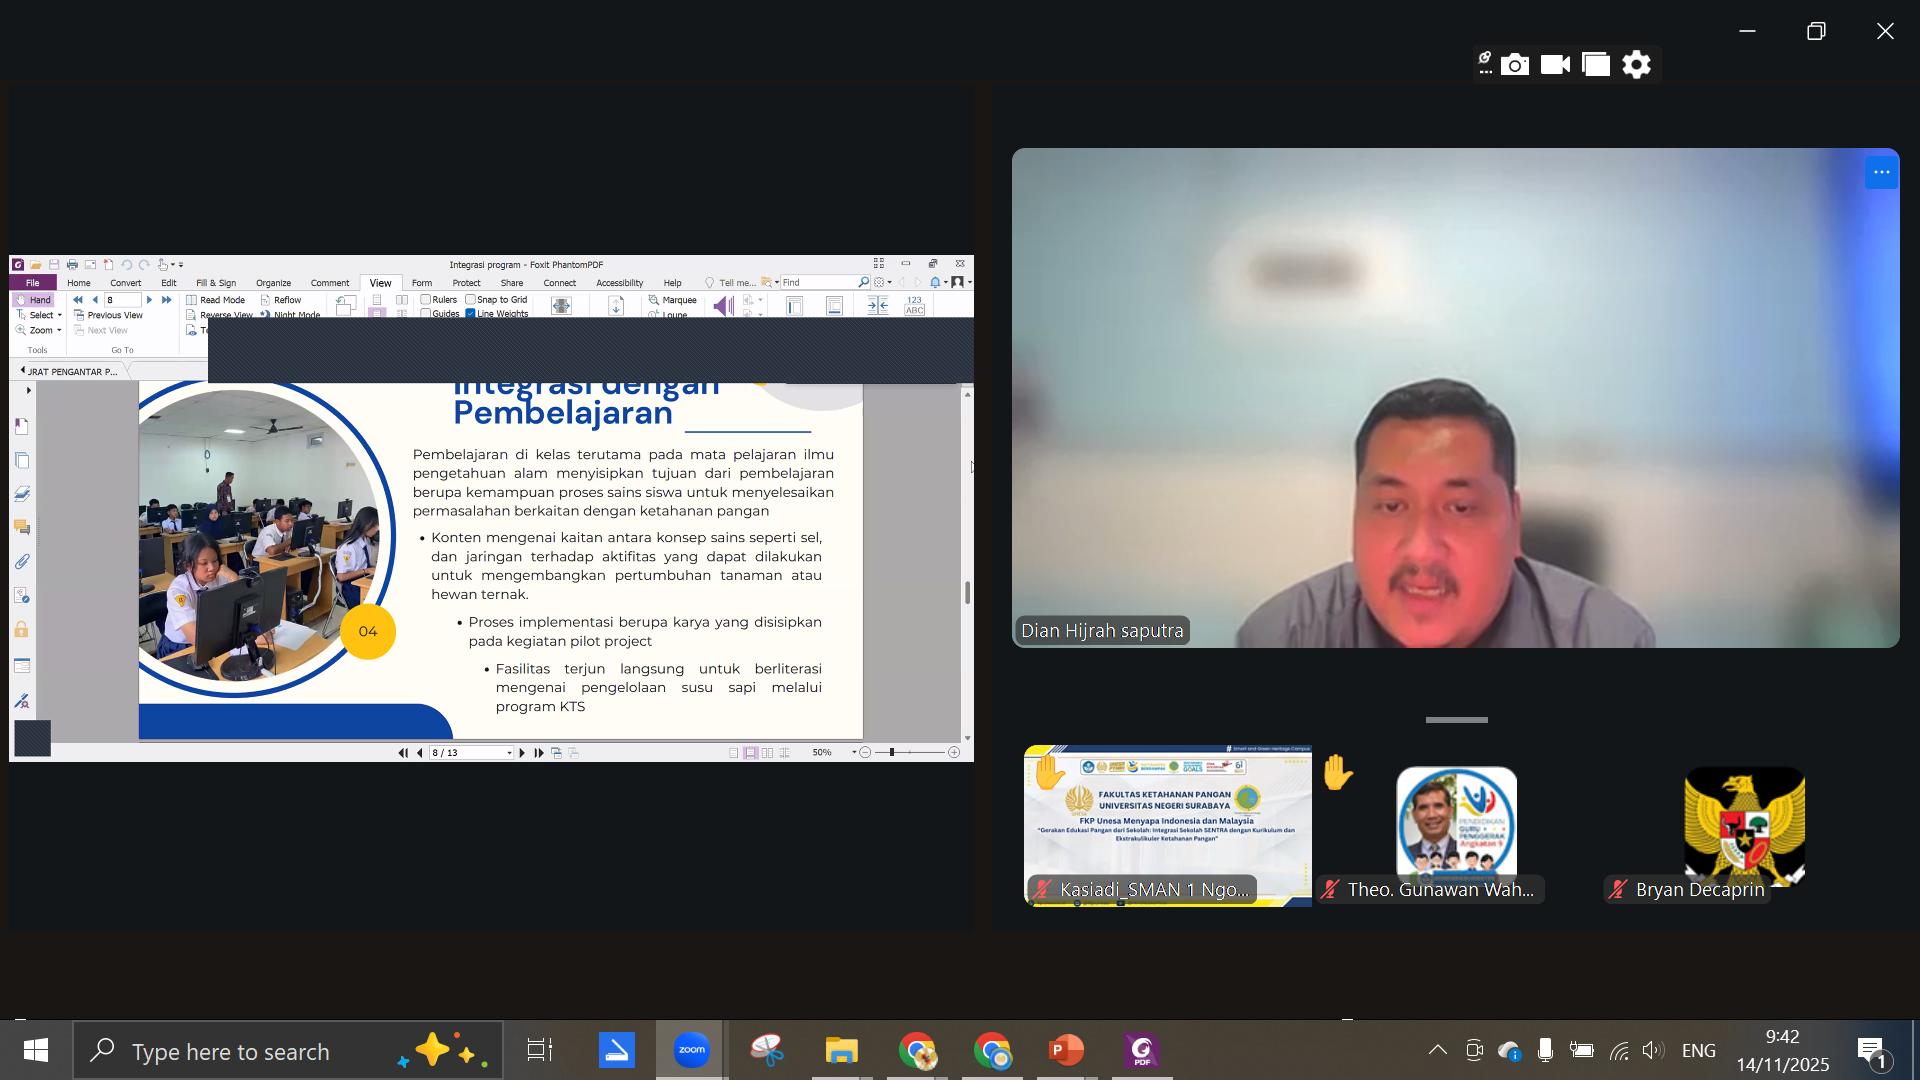The height and width of the screenshot is (1080, 1920).
Task: Open Foxit PhantomPDF from the taskbar
Action: (x=1141, y=1051)
